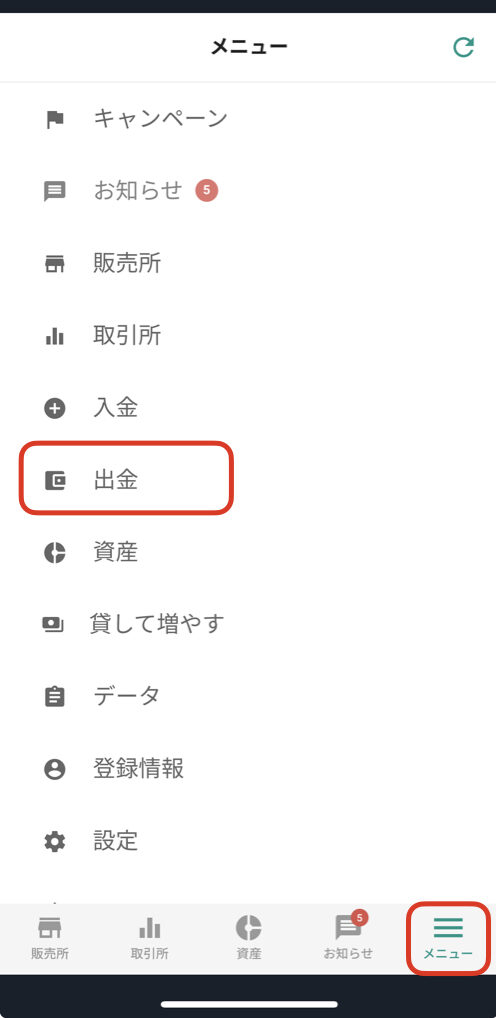Tap the clipboard icon beside データ
This screenshot has height=1018, width=496.
(55, 697)
